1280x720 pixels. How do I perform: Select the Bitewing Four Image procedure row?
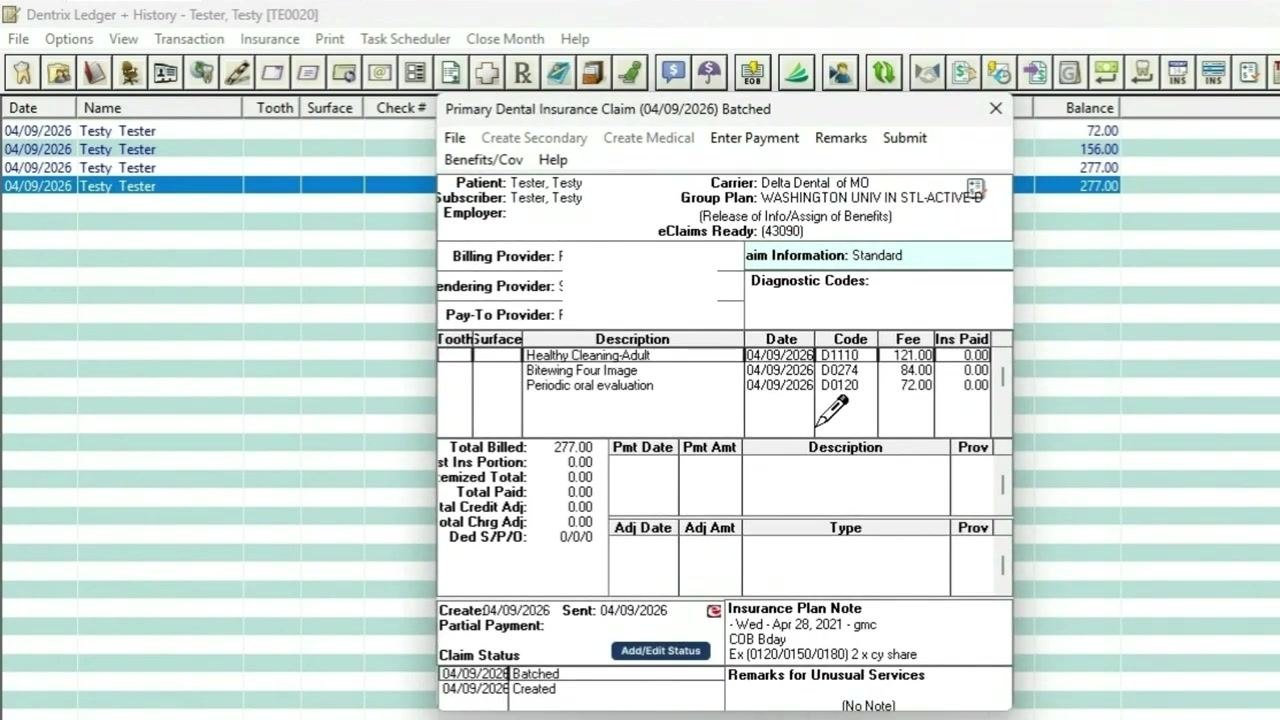[x=714, y=370]
